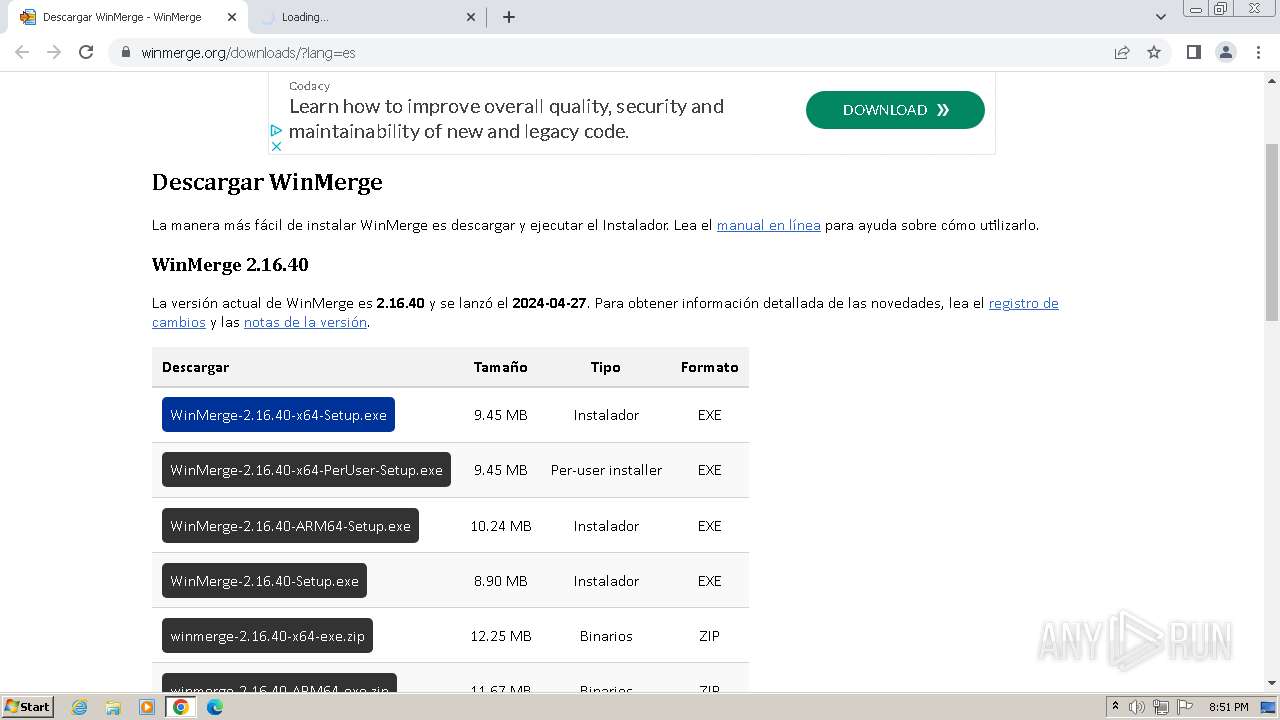The width and height of the screenshot is (1280, 720).
Task: Open the Chrome three-dot menu
Action: (x=1258, y=52)
